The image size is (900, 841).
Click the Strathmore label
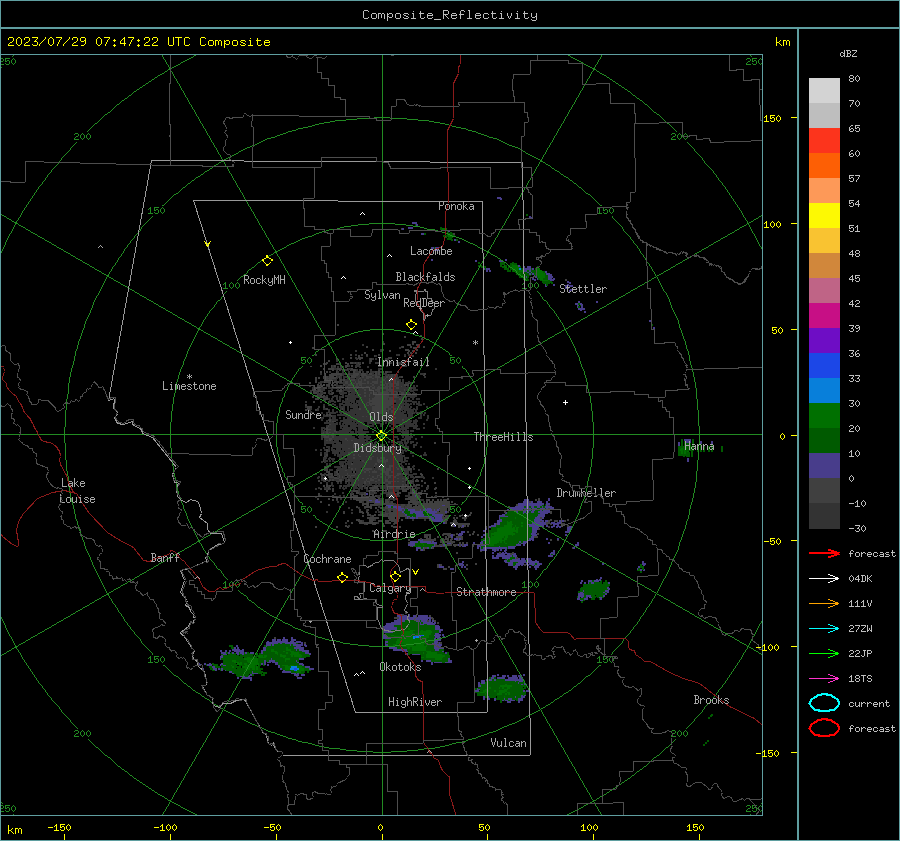tap(486, 592)
